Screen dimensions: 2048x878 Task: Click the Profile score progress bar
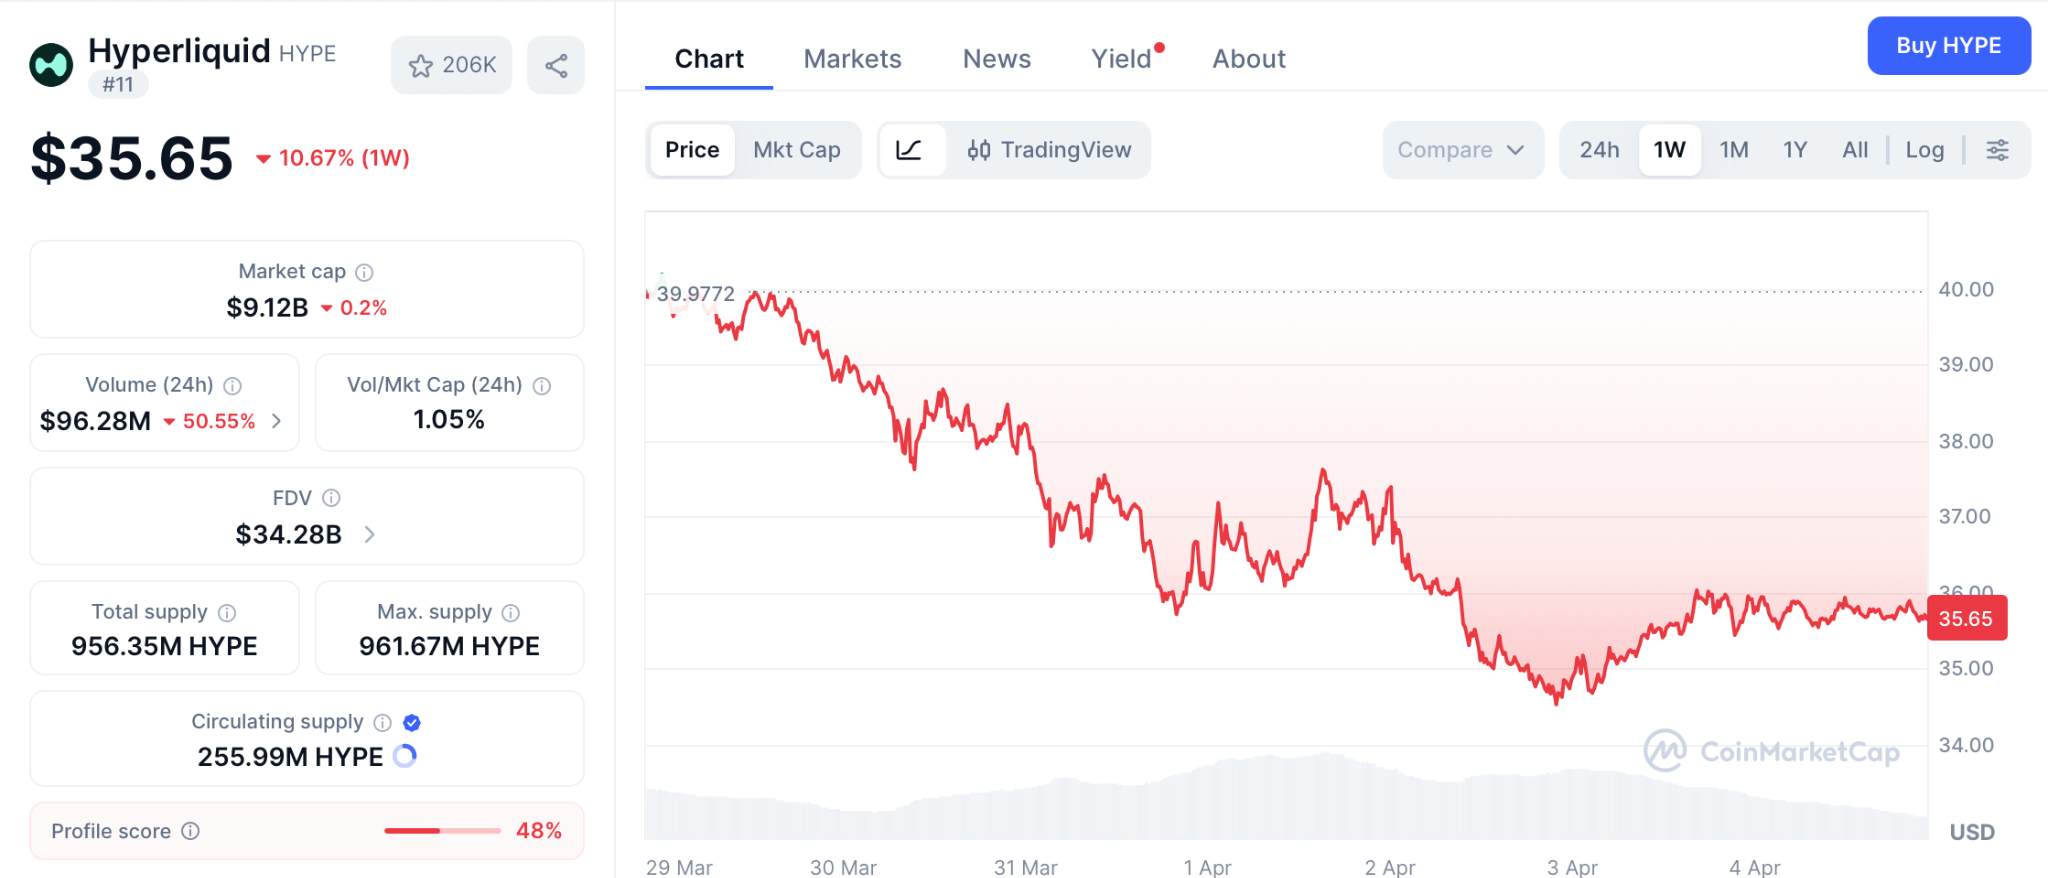(442, 831)
